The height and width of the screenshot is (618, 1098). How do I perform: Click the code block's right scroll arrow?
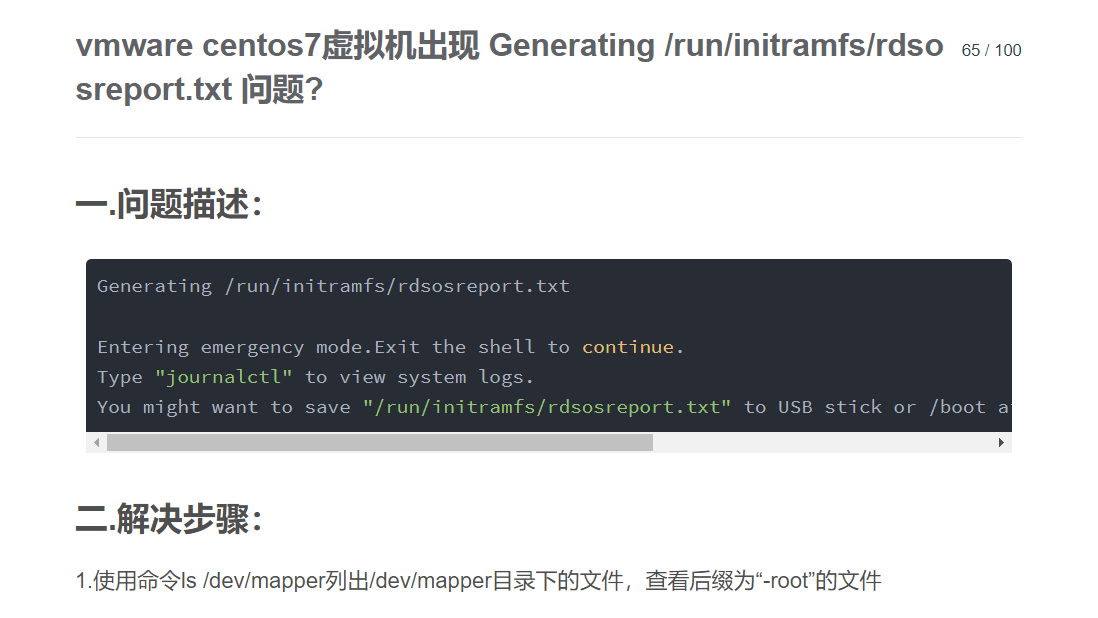1001,442
